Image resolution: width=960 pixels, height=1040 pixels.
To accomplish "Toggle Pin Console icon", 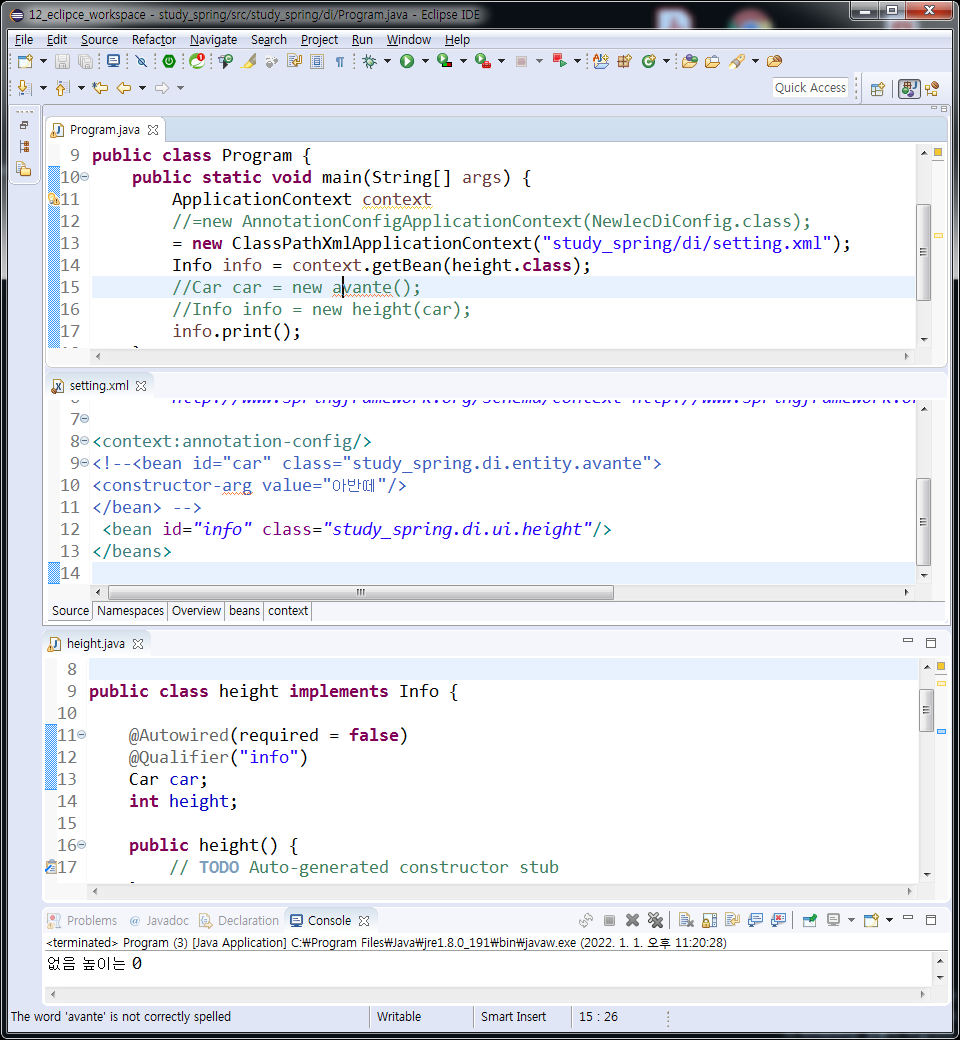I will tap(809, 921).
